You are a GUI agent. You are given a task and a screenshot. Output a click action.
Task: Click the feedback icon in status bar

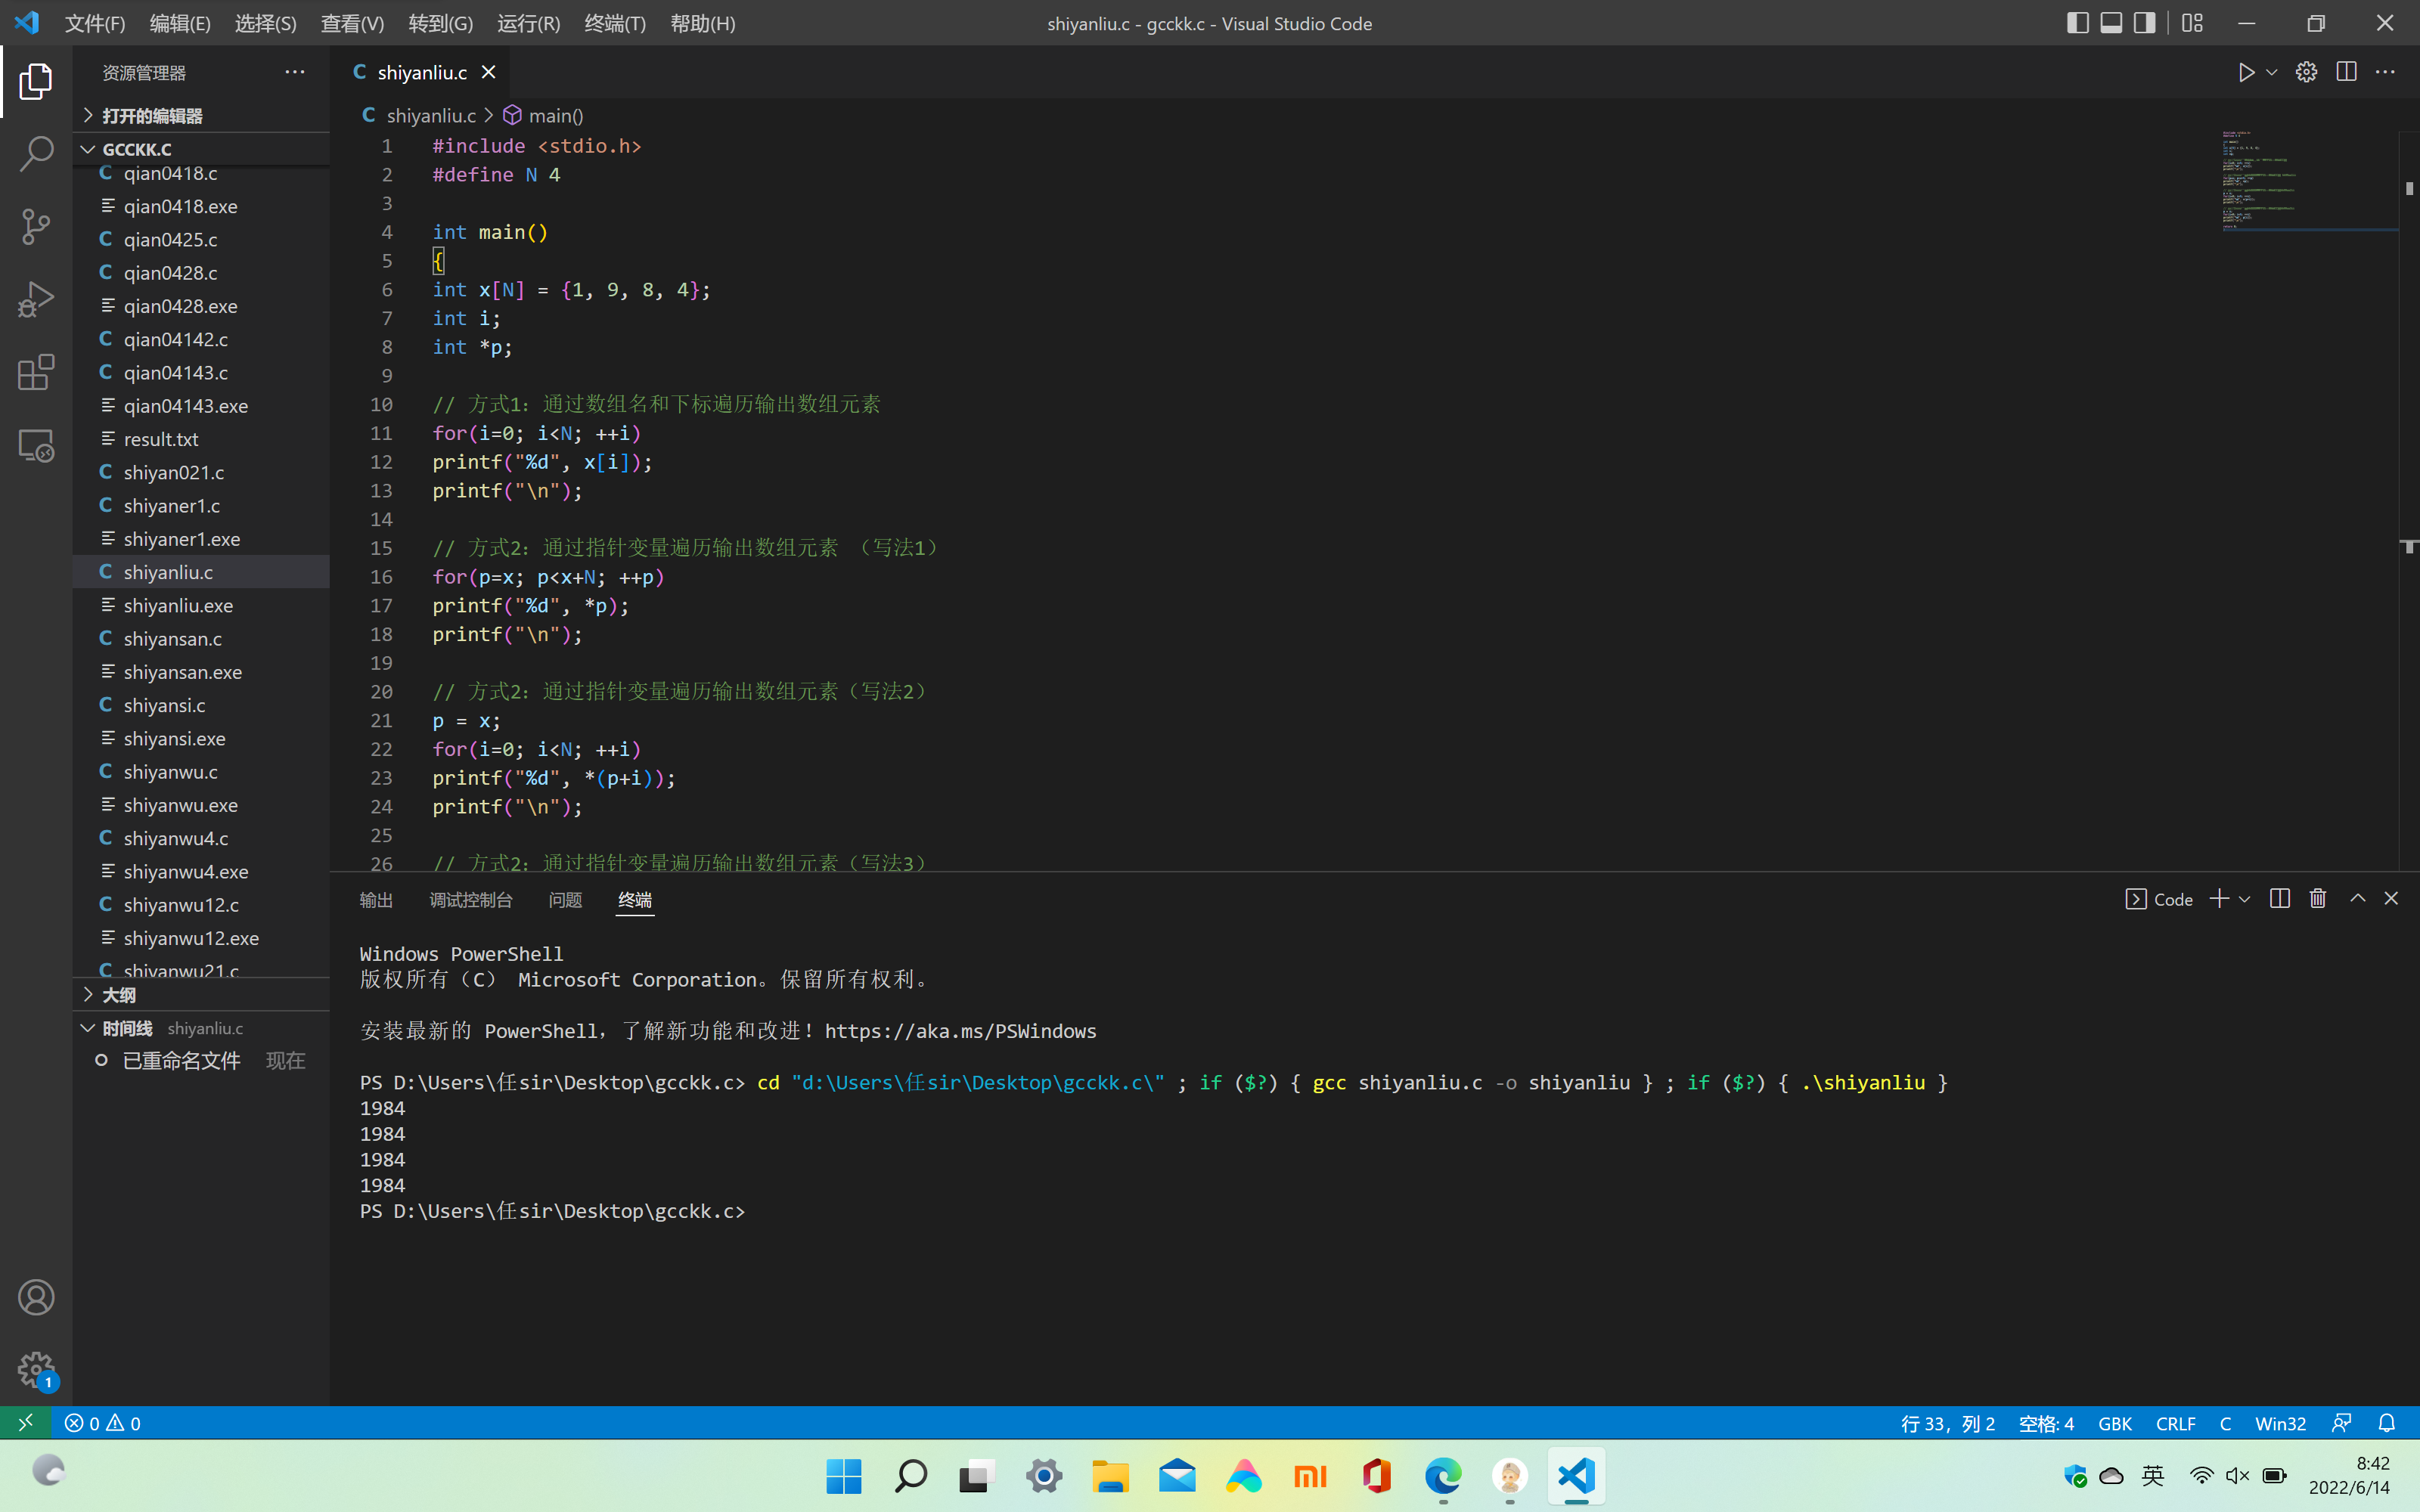tap(2341, 1422)
